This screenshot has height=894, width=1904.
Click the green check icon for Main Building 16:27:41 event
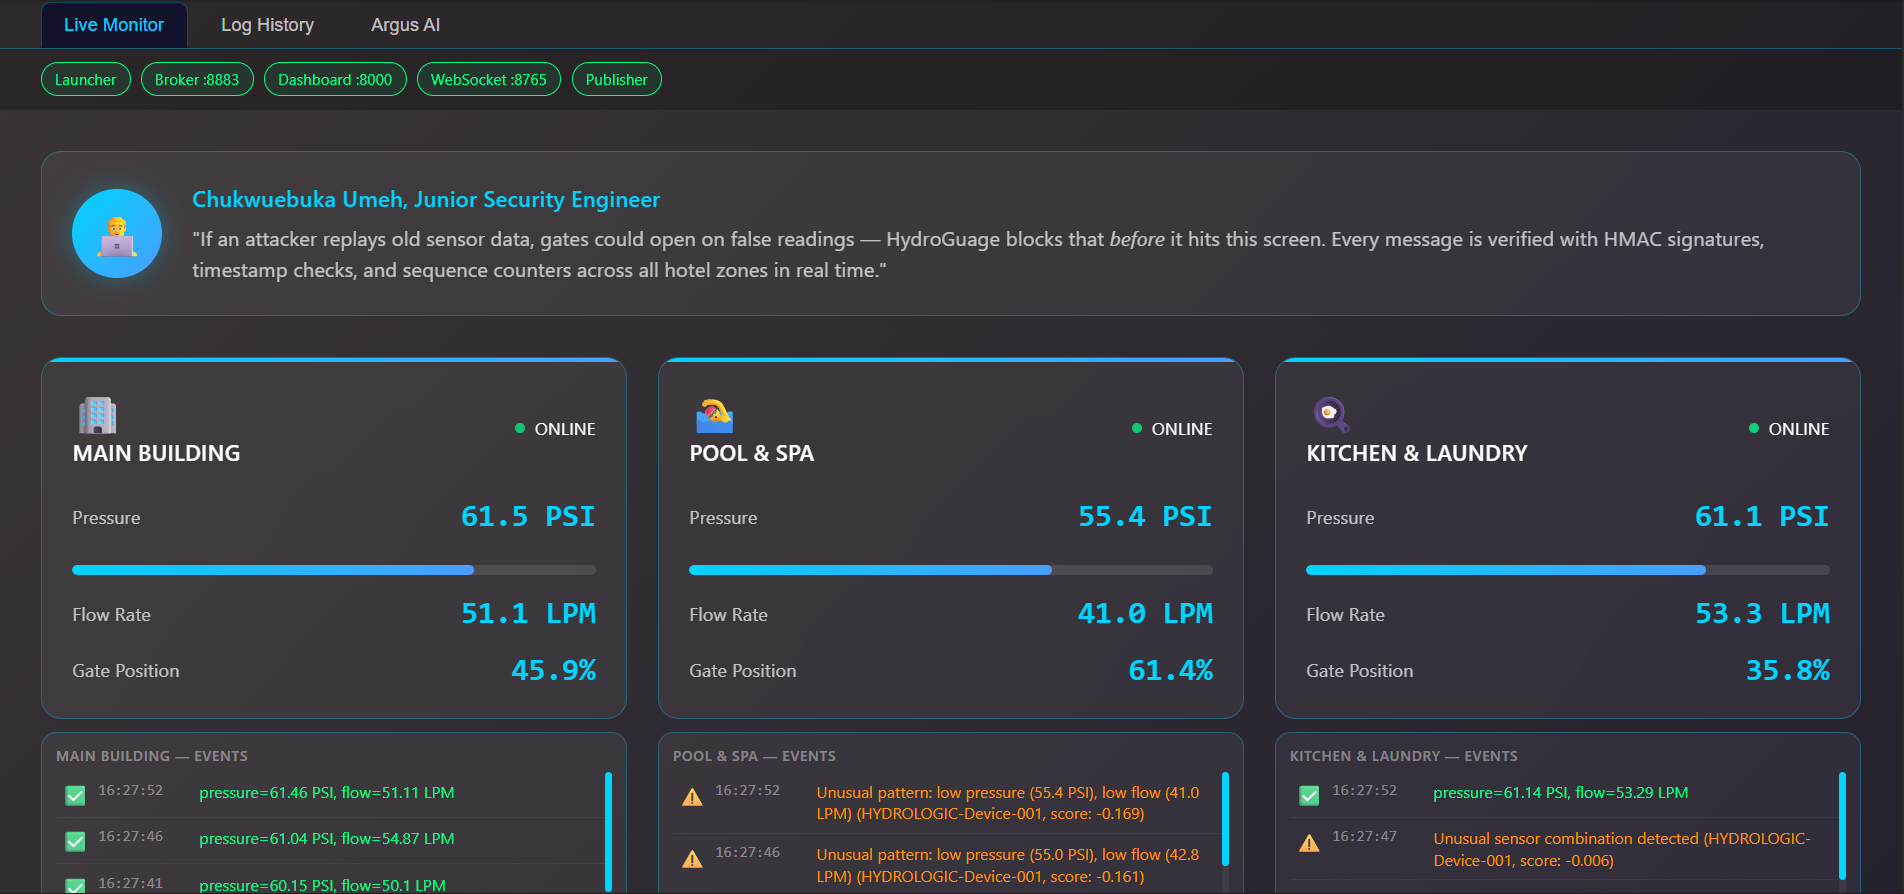(x=75, y=886)
